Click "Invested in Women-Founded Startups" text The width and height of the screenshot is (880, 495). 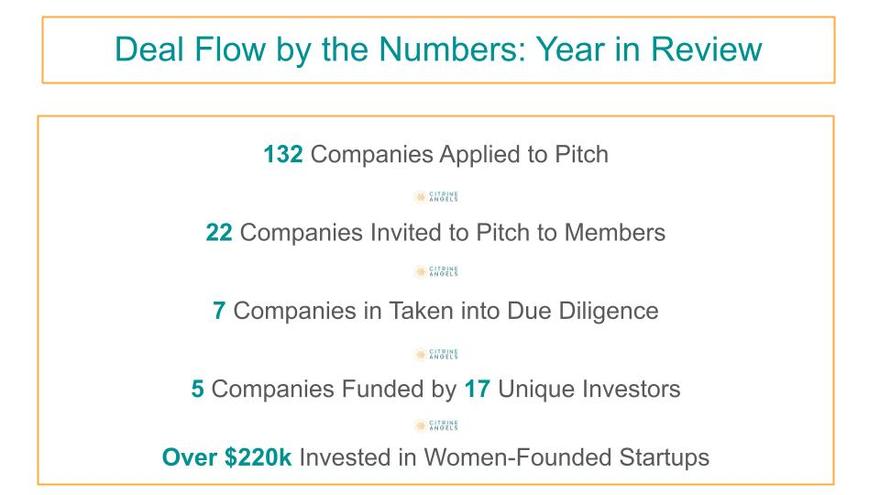[x=504, y=458]
